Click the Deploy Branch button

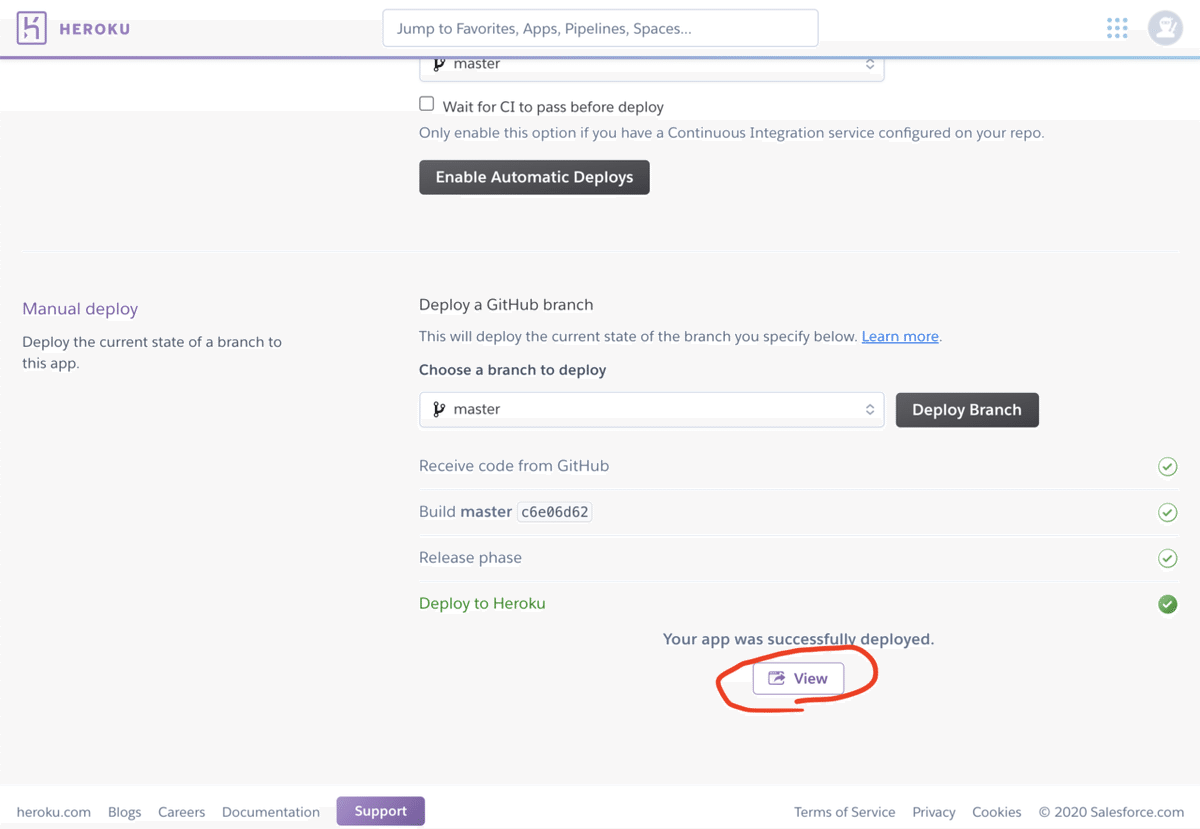tap(967, 410)
